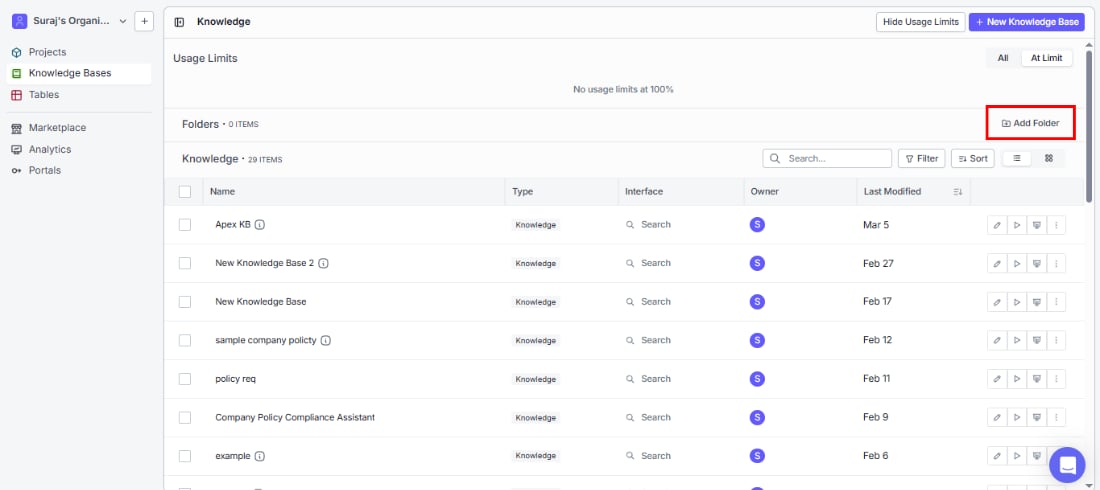Click the info icon next to example

[x=260, y=456]
